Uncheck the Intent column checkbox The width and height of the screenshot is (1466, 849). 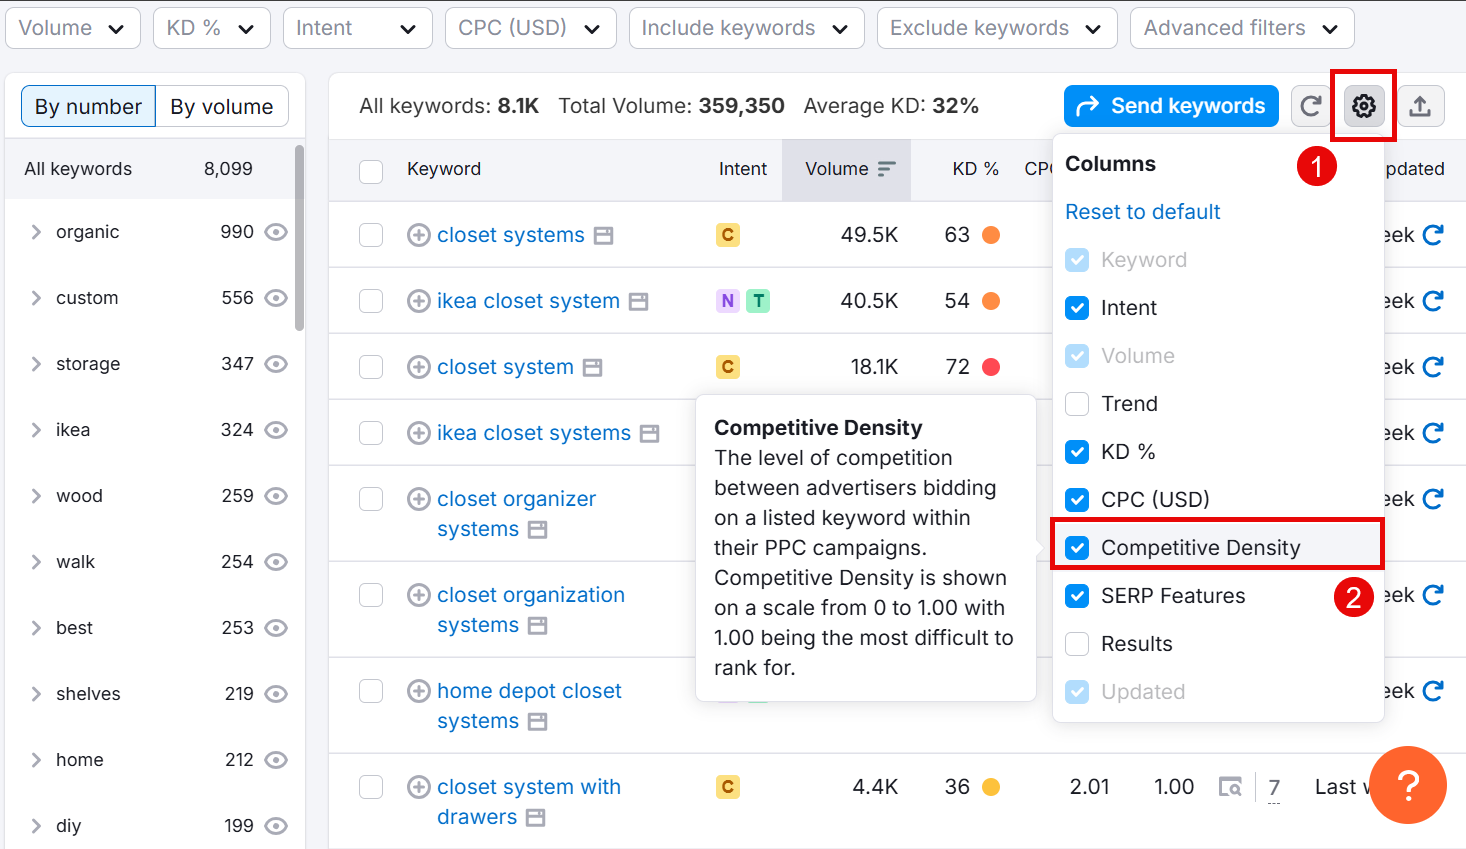pyautogui.click(x=1077, y=308)
